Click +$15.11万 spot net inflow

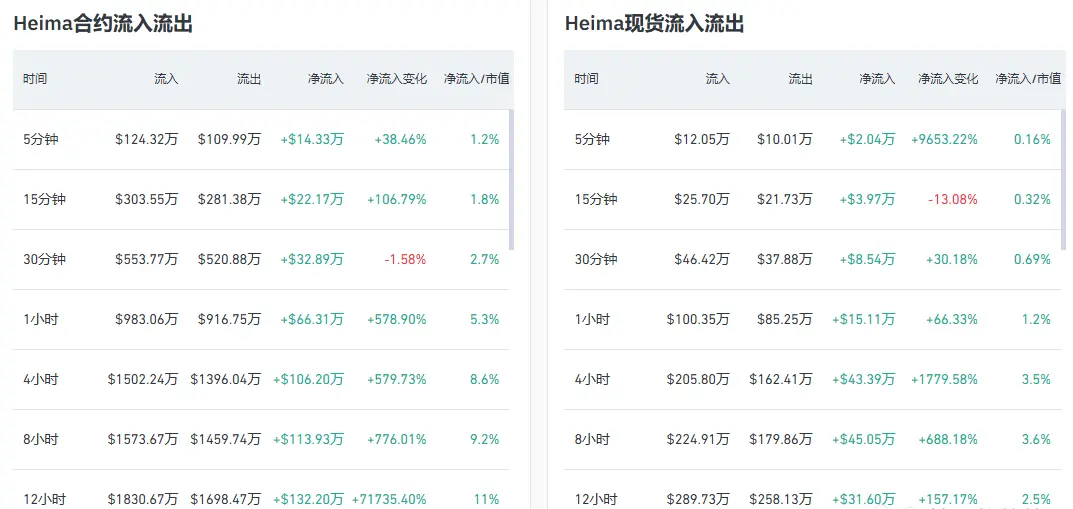click(x=864, y=319)
